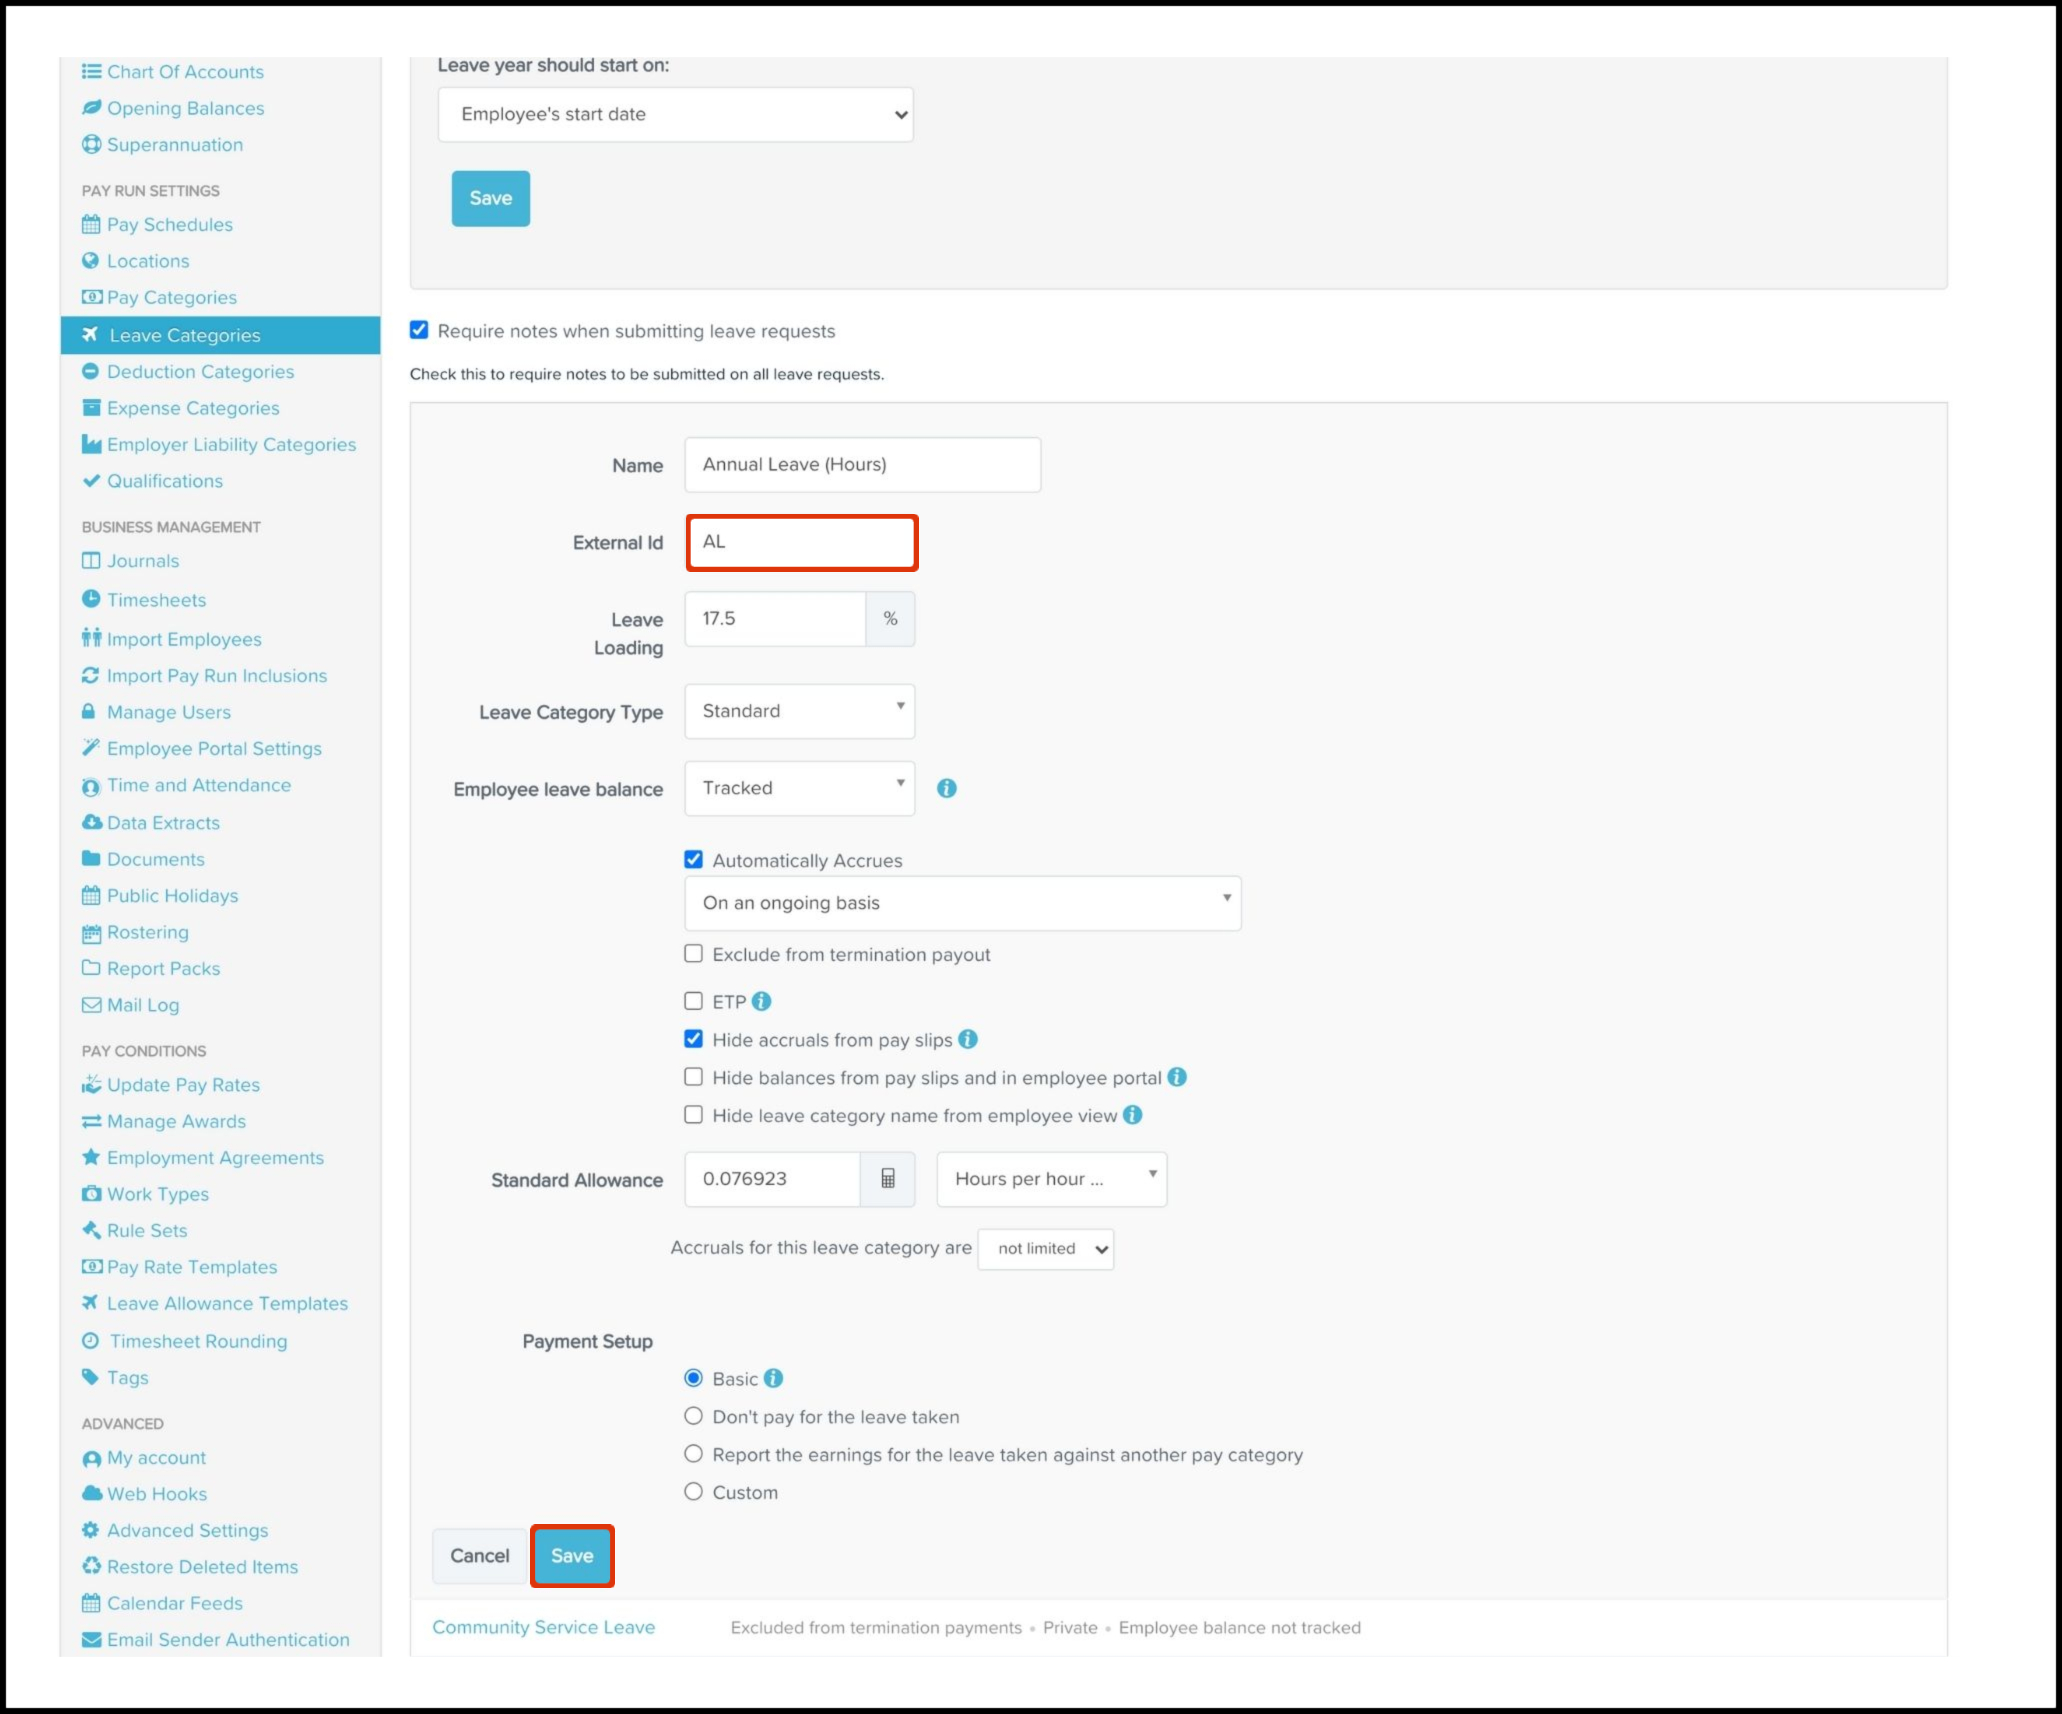Click the info icon beside Basic payment option
2062x1714 pixels.
point(773,1378)
